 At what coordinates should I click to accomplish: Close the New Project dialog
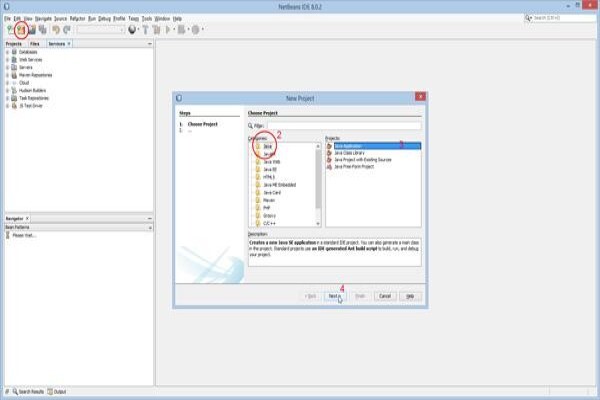point(420,96)
